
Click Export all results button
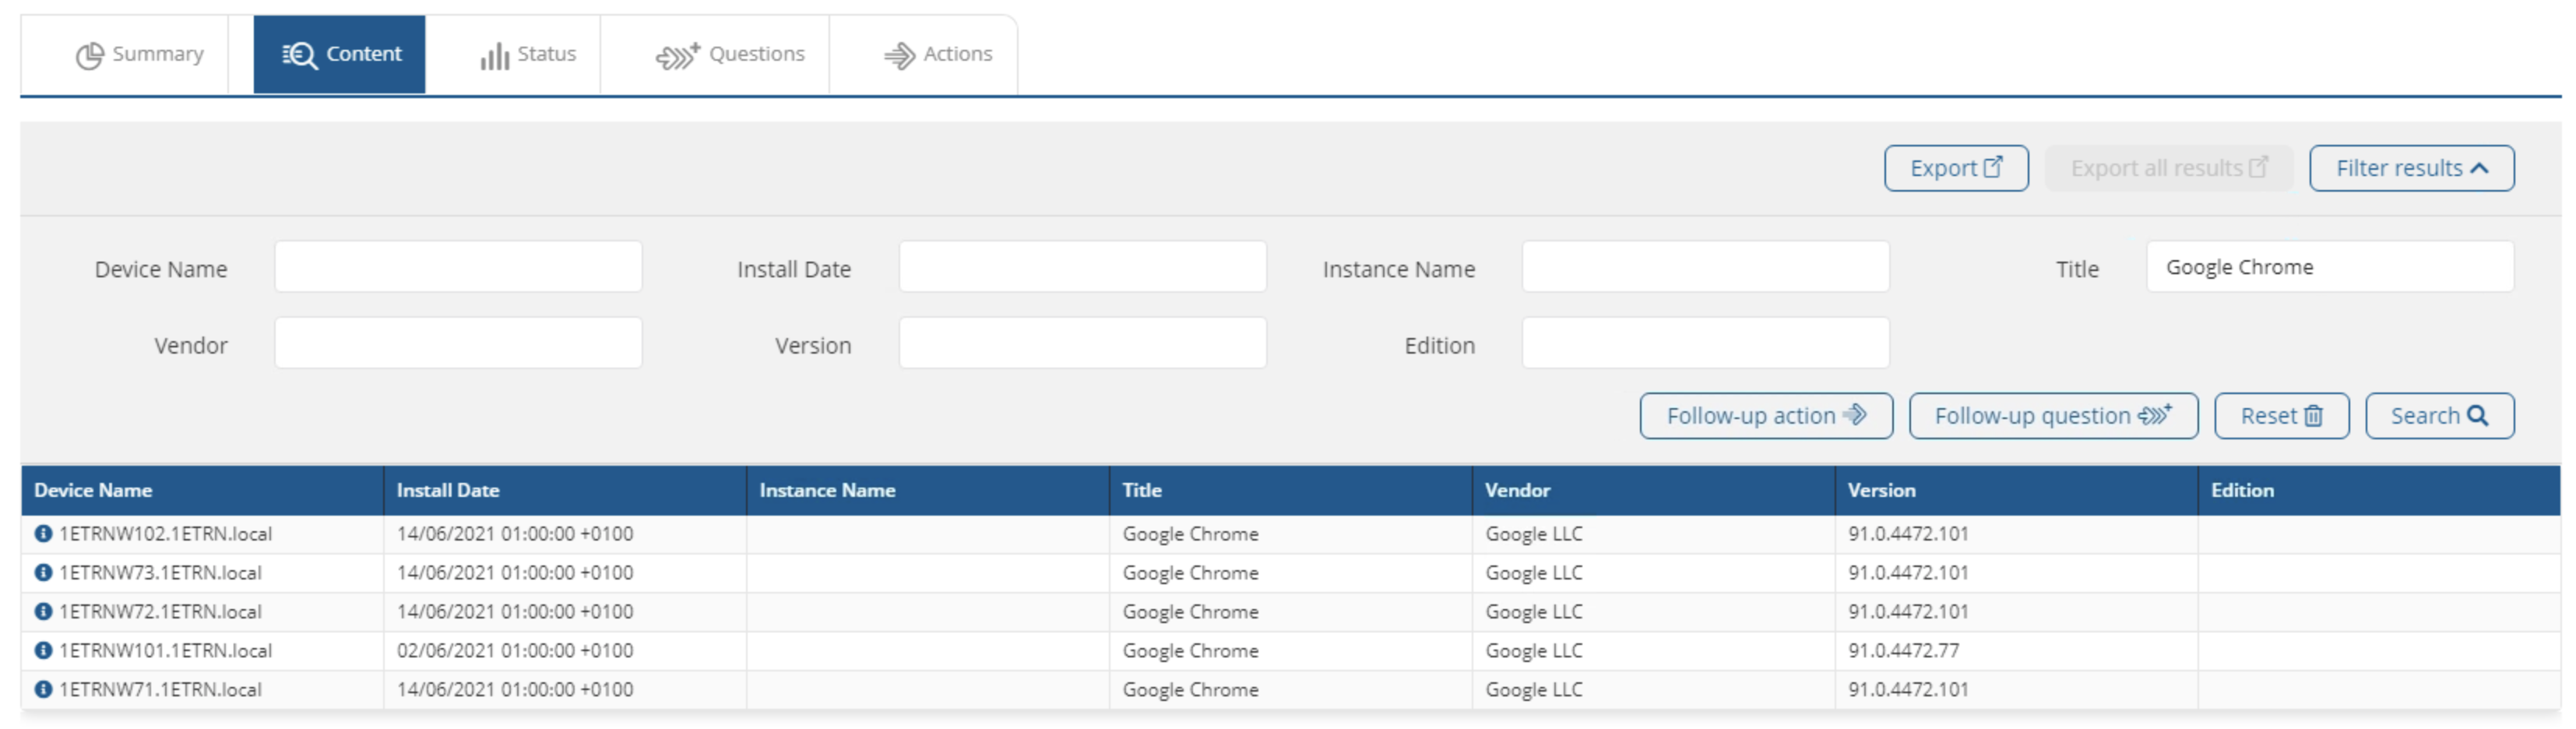2168,168
